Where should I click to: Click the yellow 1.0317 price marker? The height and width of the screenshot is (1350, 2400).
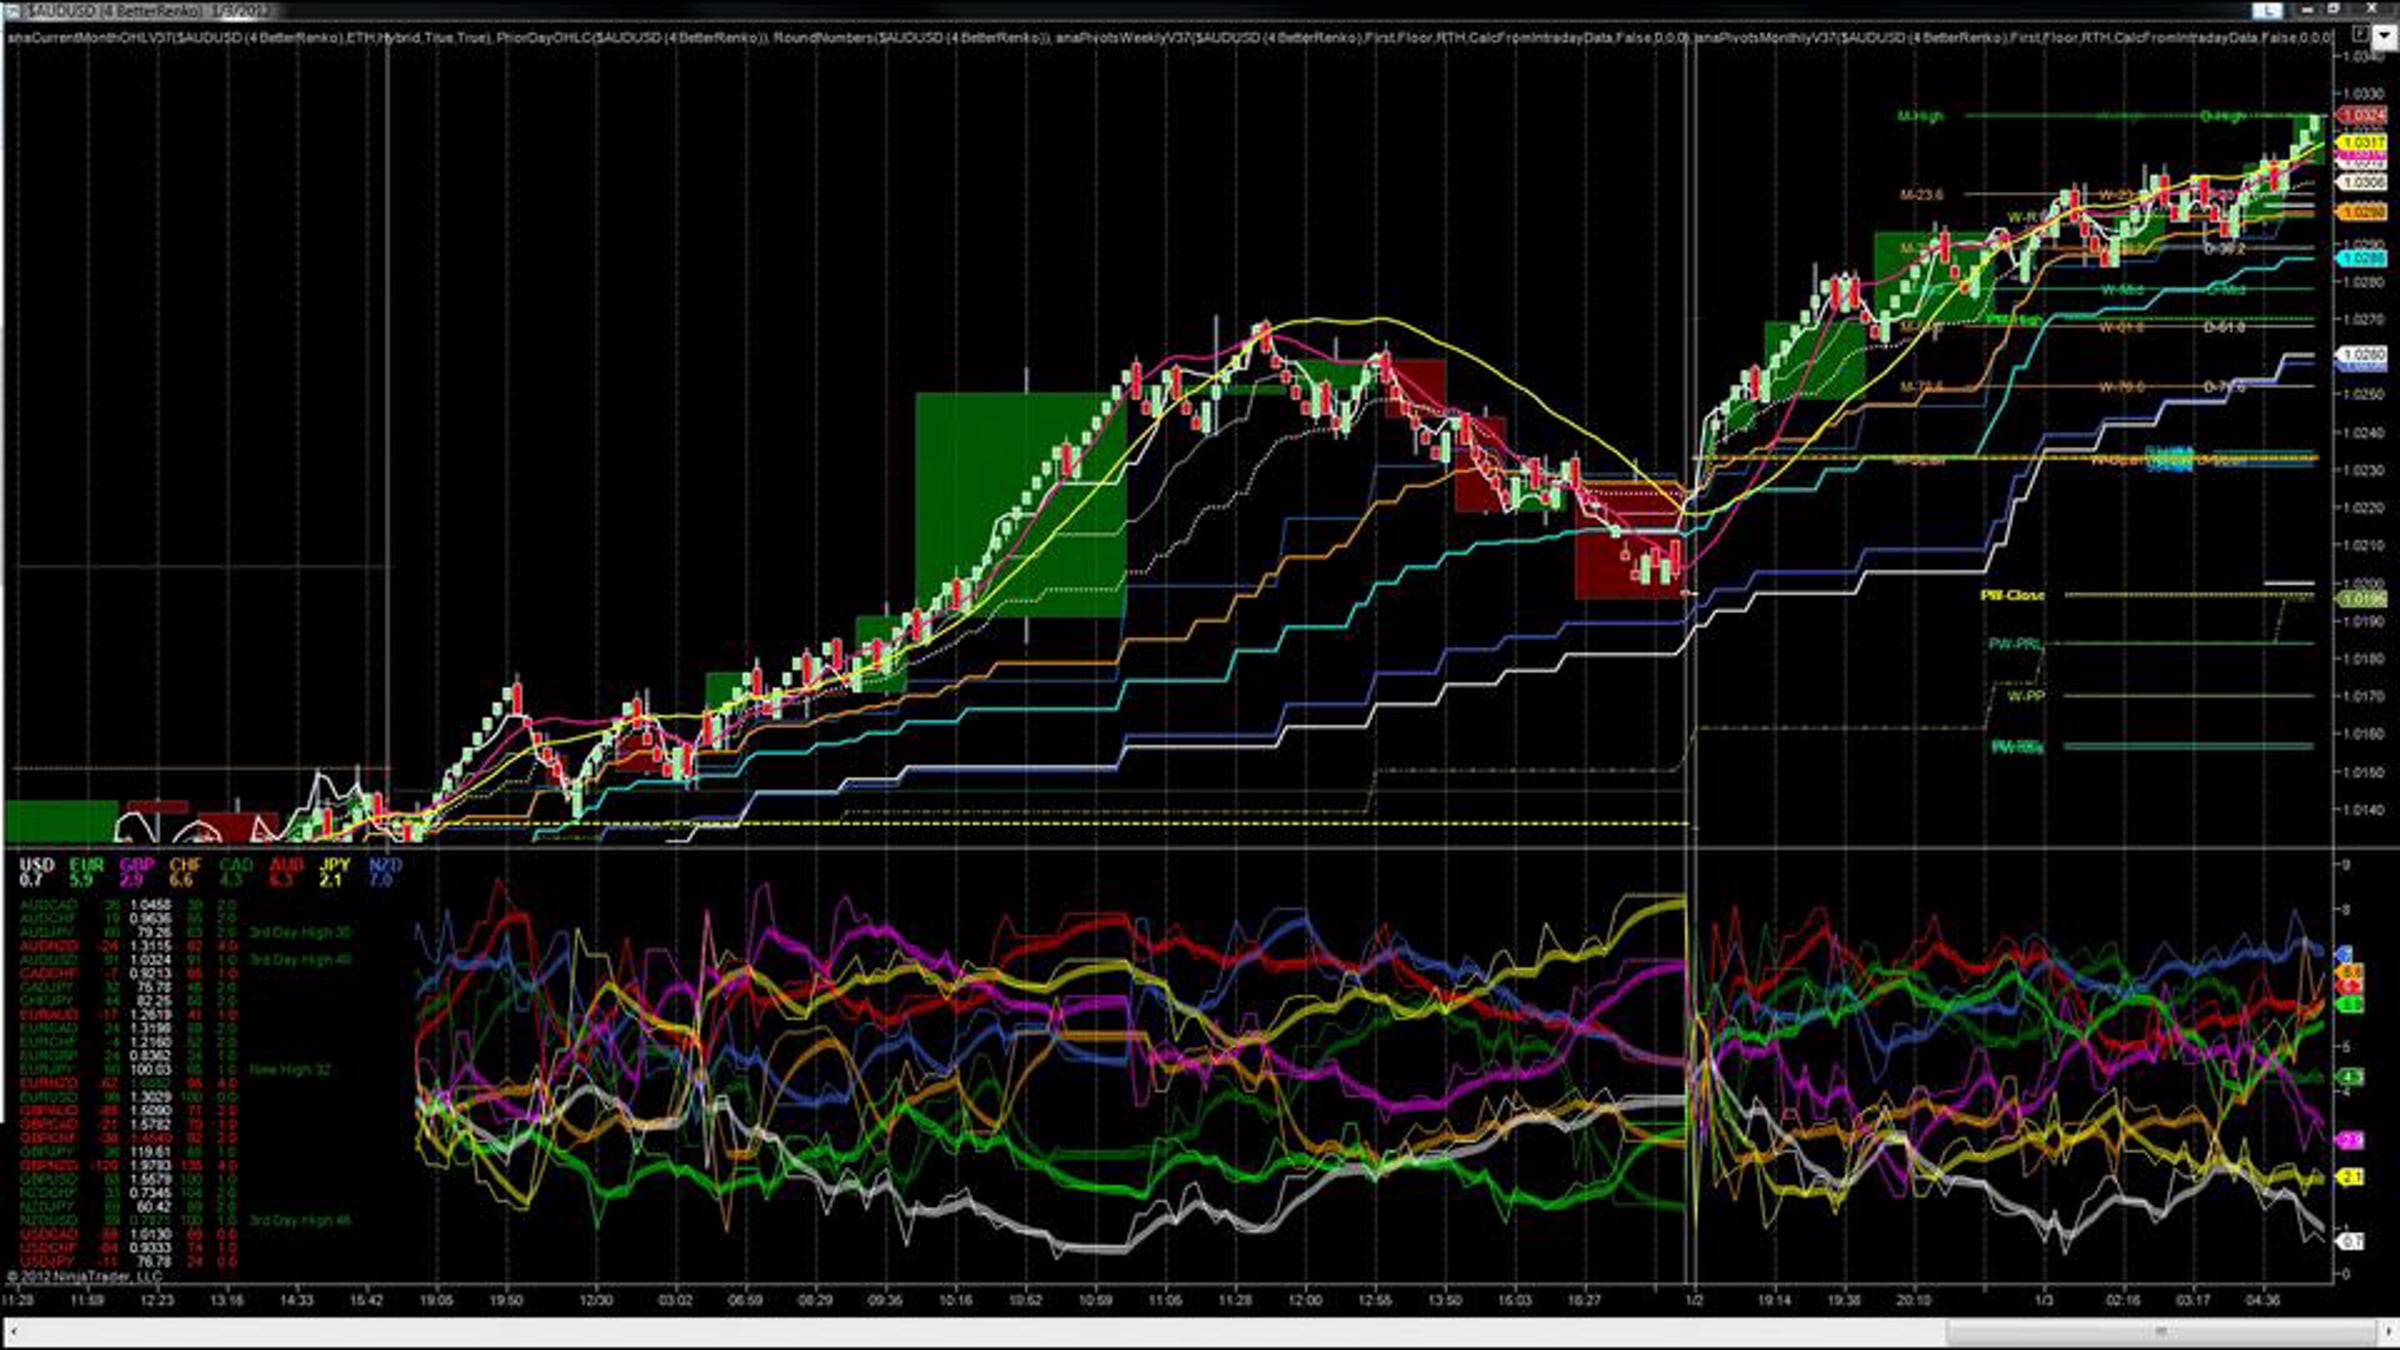(x=2362, y=143)
